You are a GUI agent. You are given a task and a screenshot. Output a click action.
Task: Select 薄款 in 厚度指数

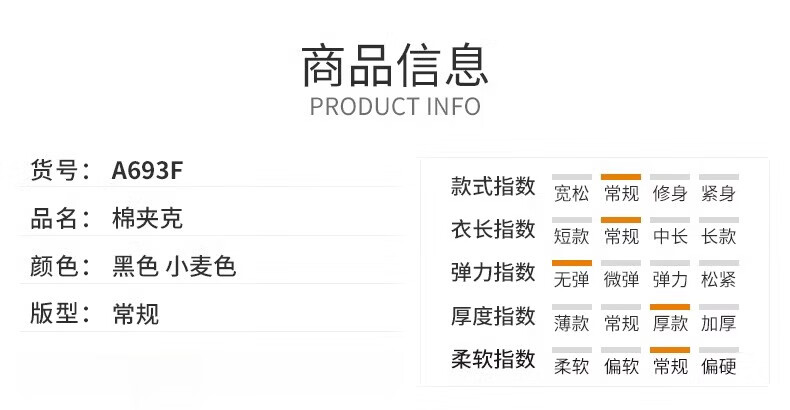571,323
